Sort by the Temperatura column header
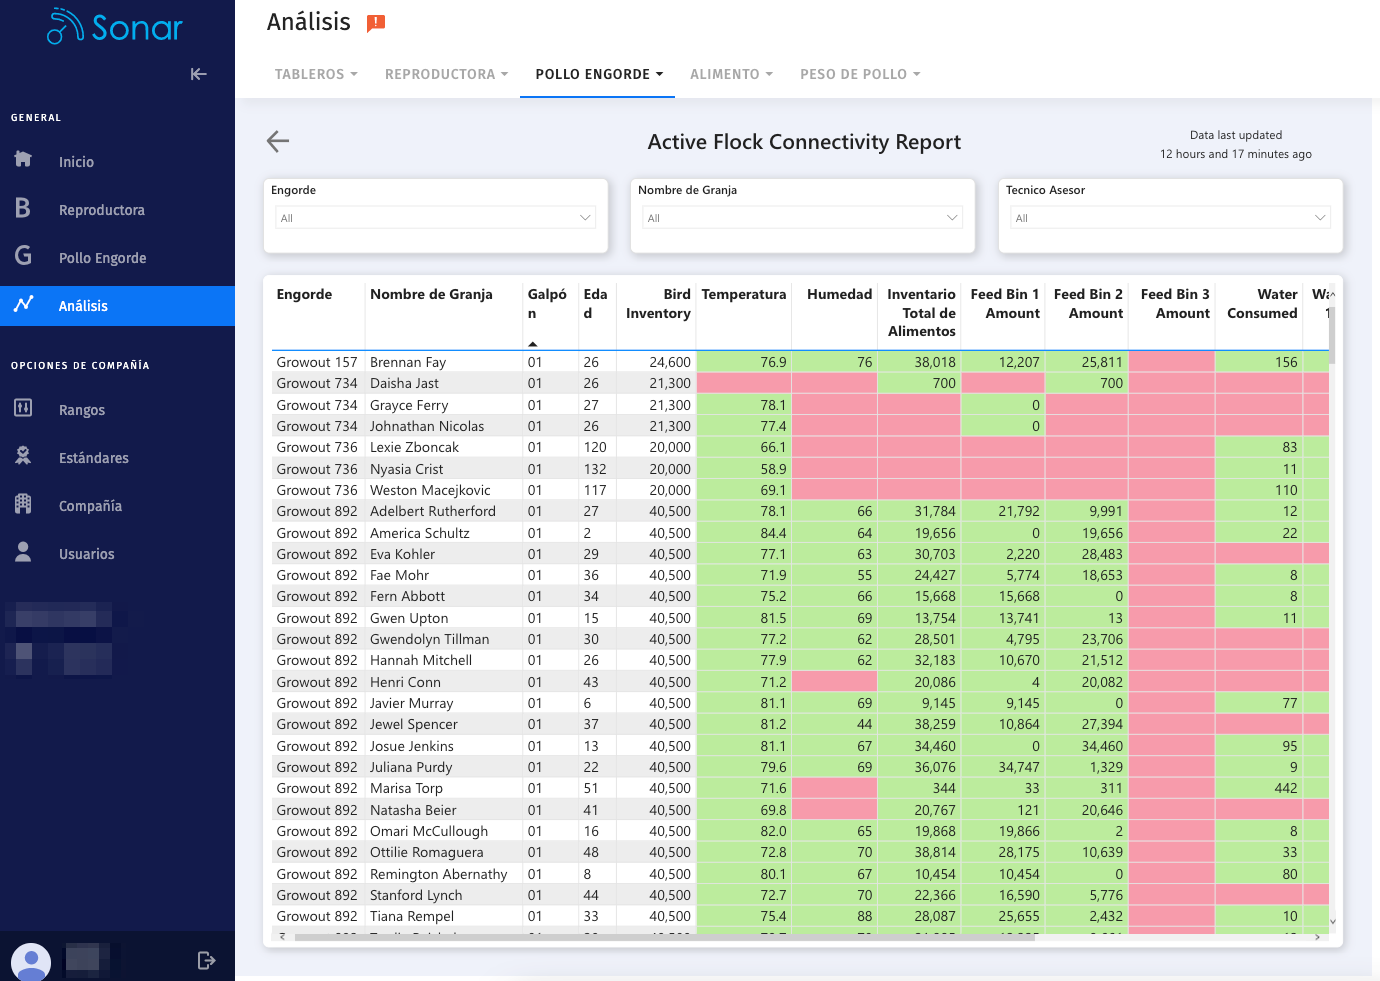 click(x=743, y=294)
